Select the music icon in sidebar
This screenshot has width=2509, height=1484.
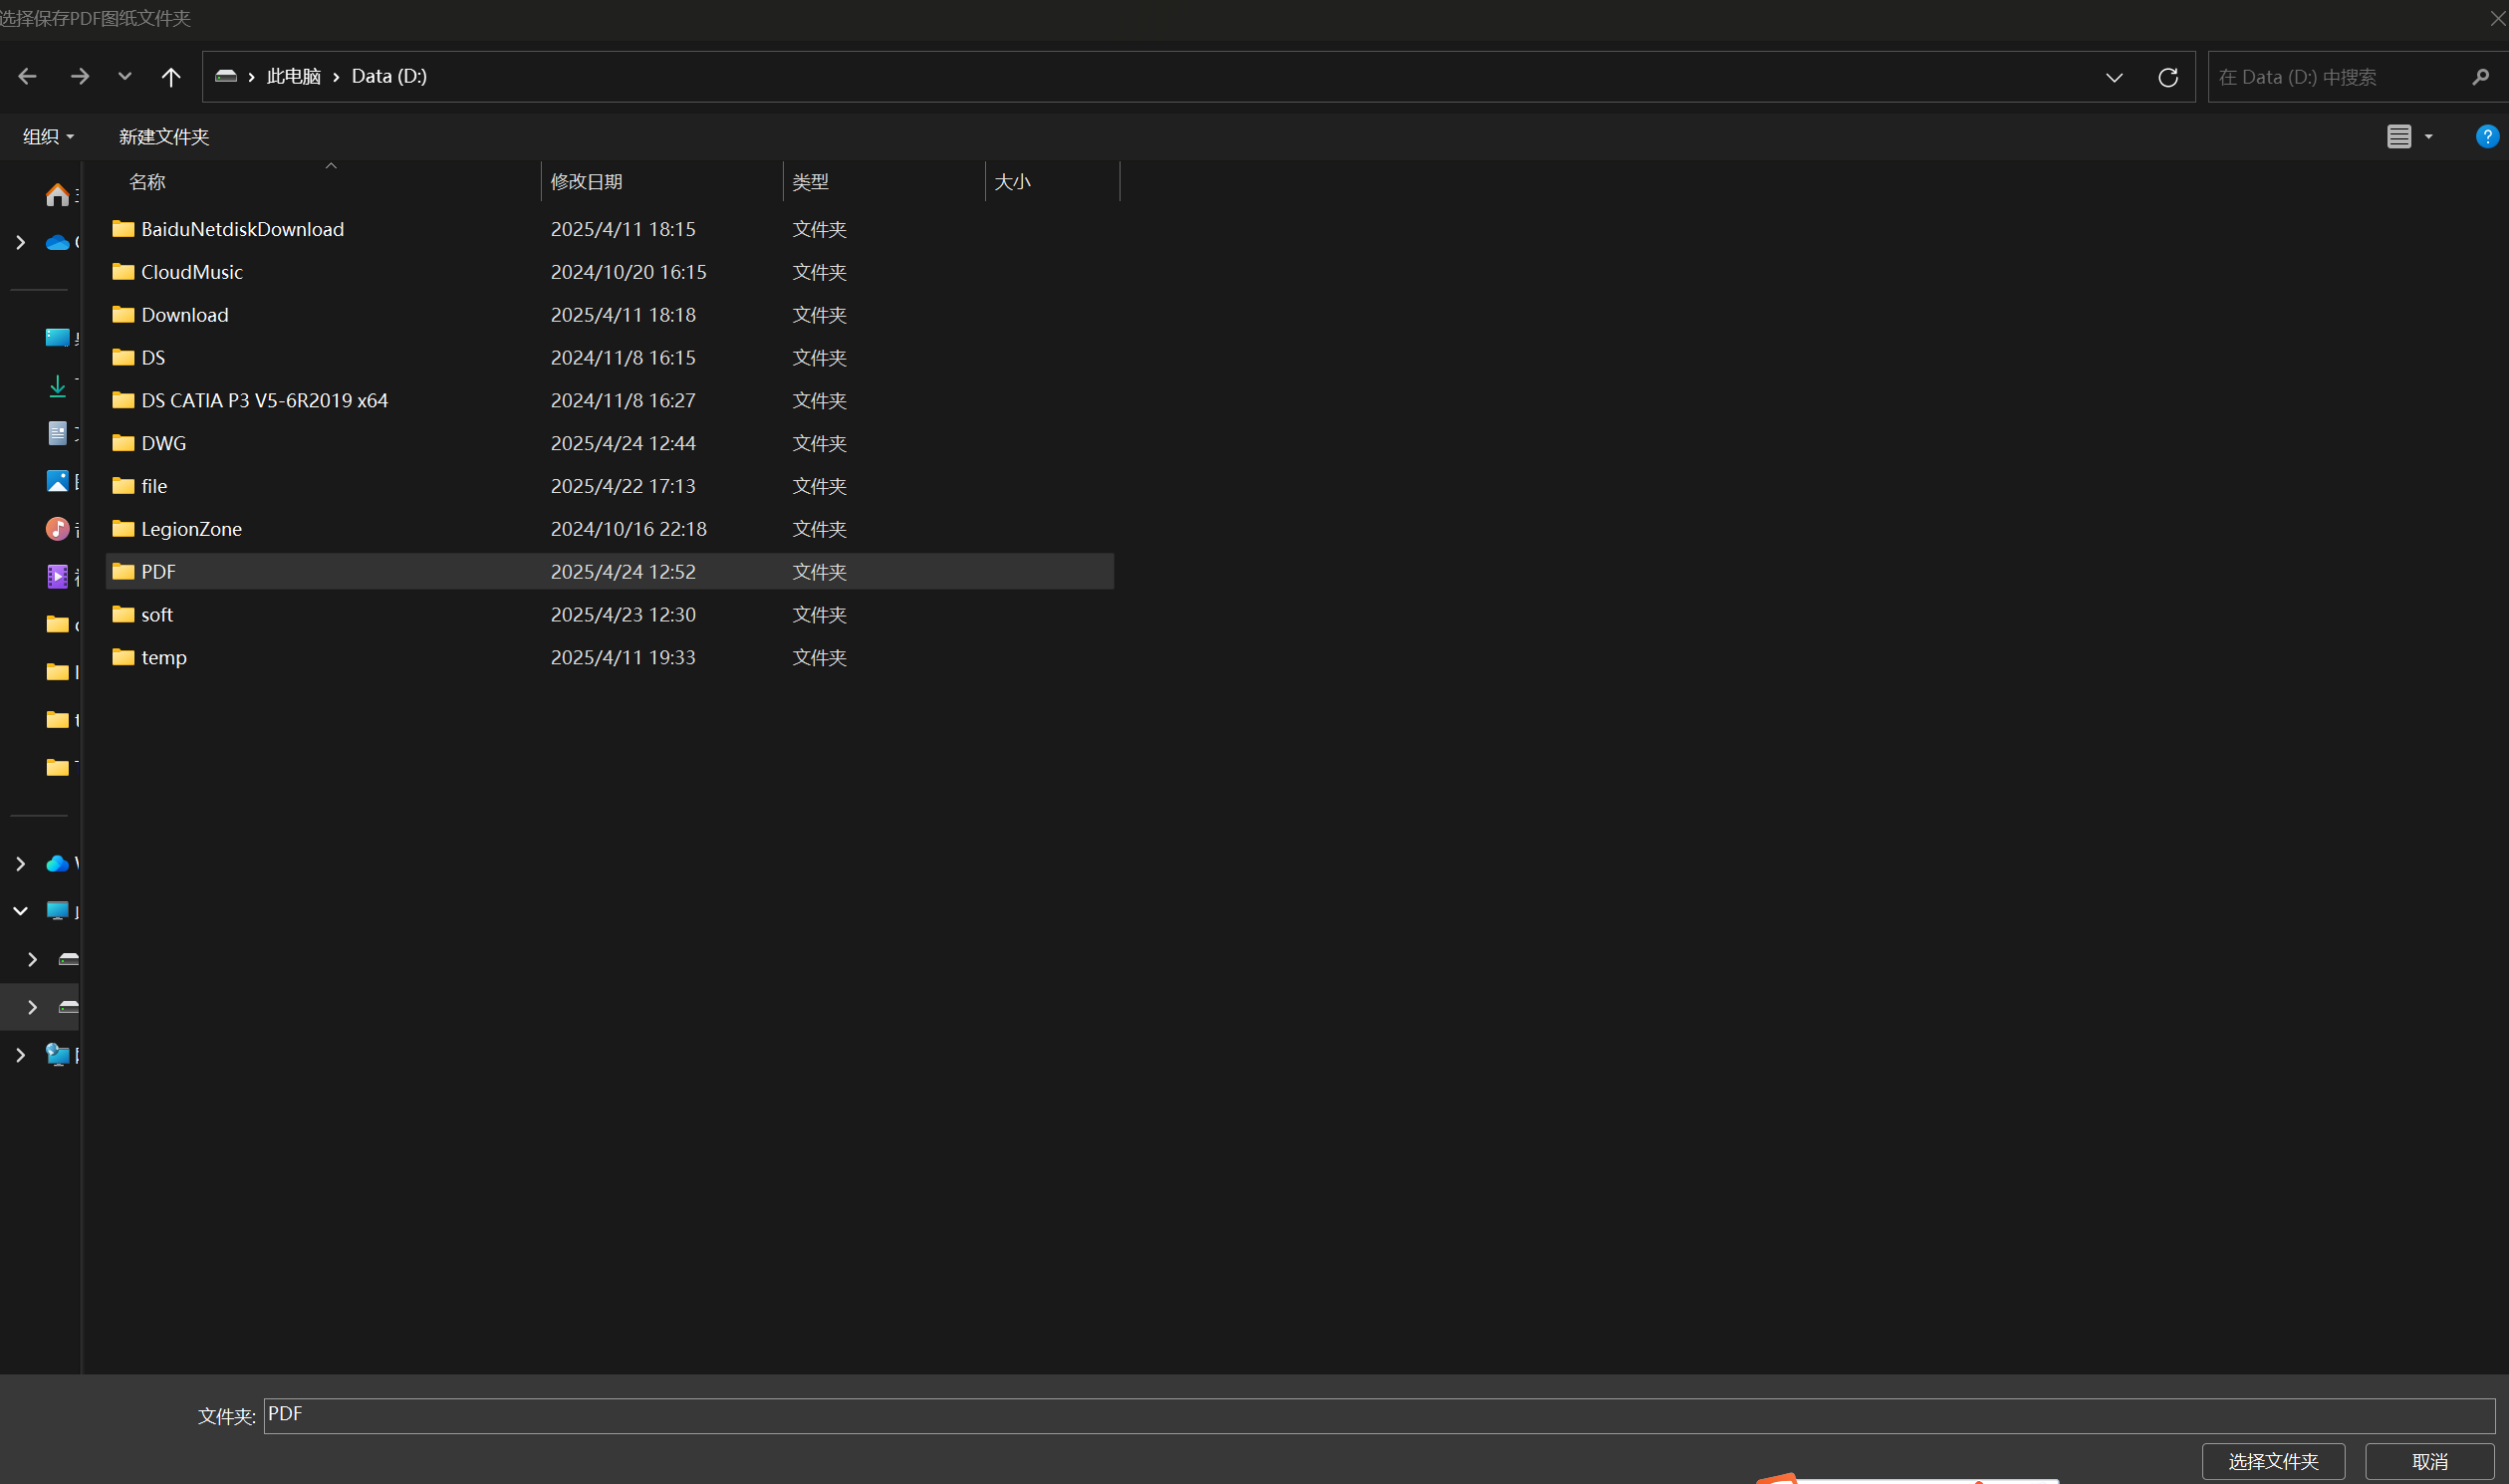[x=57, y=528]
